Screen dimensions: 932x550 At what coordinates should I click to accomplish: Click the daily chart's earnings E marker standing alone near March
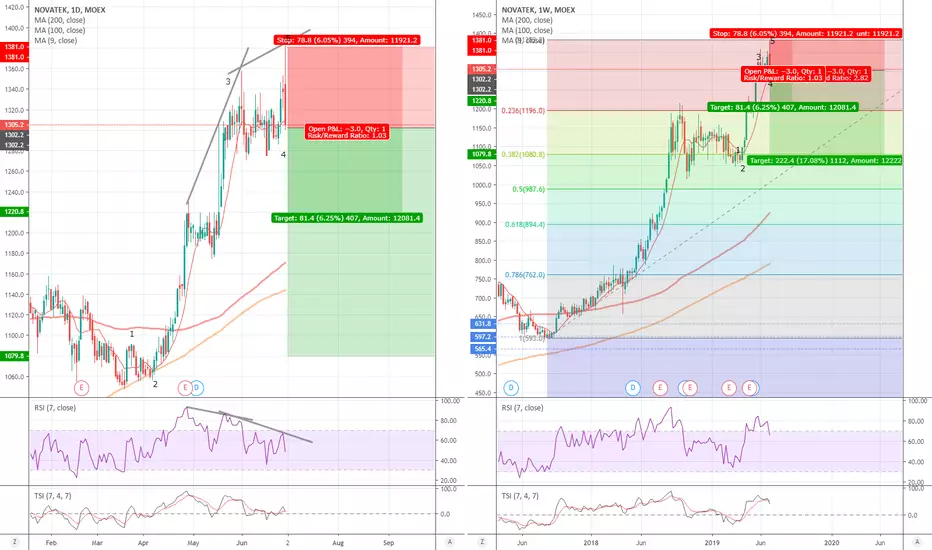(81, 388)
